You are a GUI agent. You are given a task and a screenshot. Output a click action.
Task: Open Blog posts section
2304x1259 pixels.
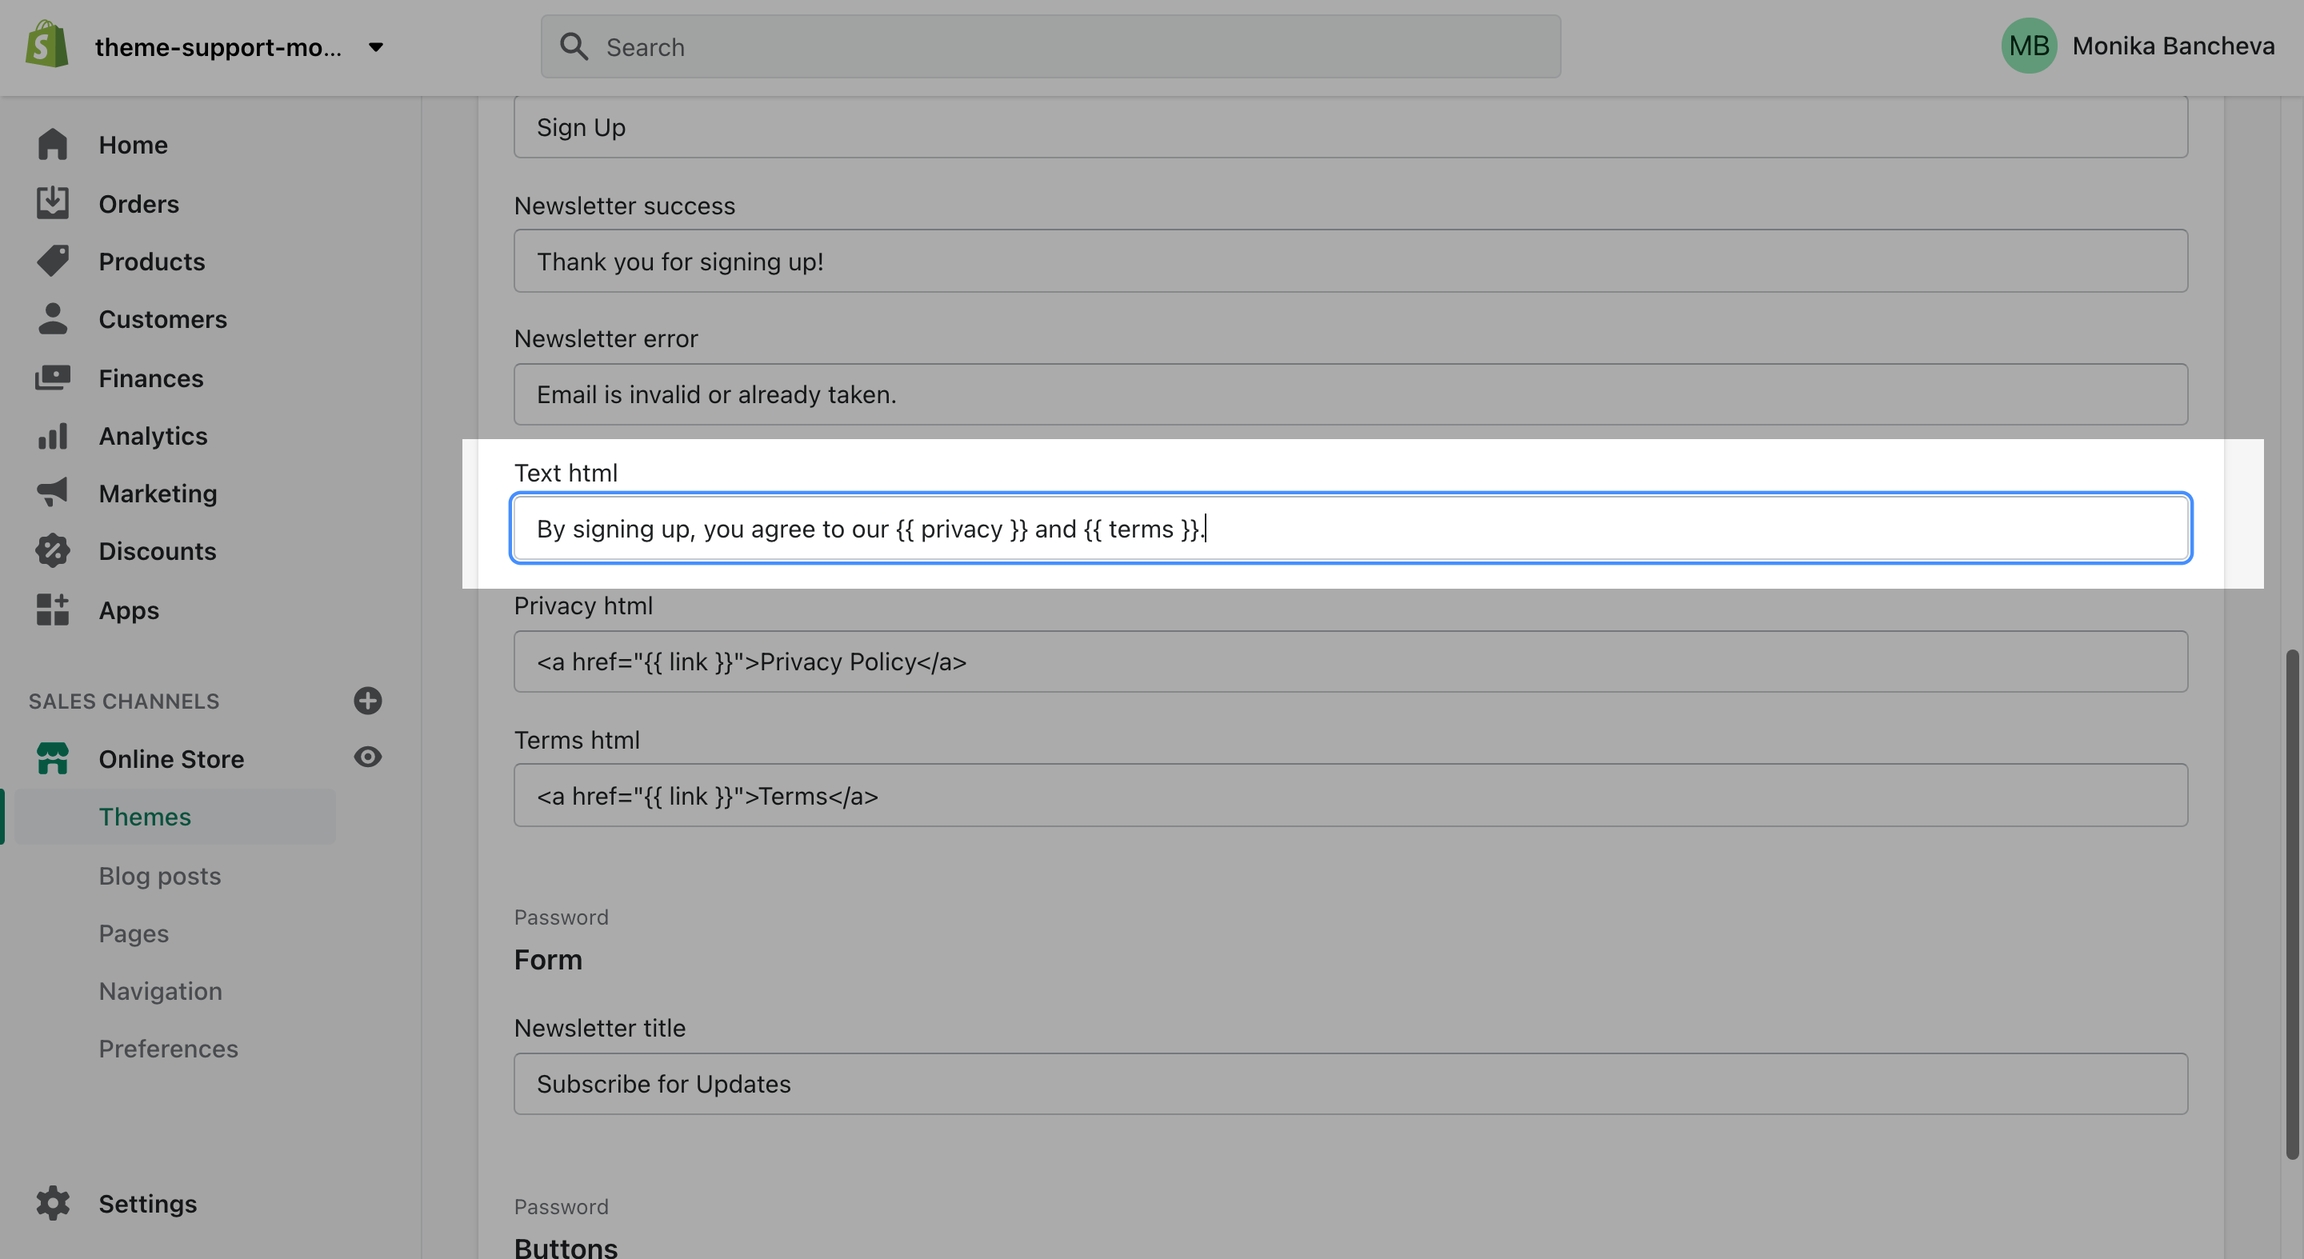pos(160,876)
